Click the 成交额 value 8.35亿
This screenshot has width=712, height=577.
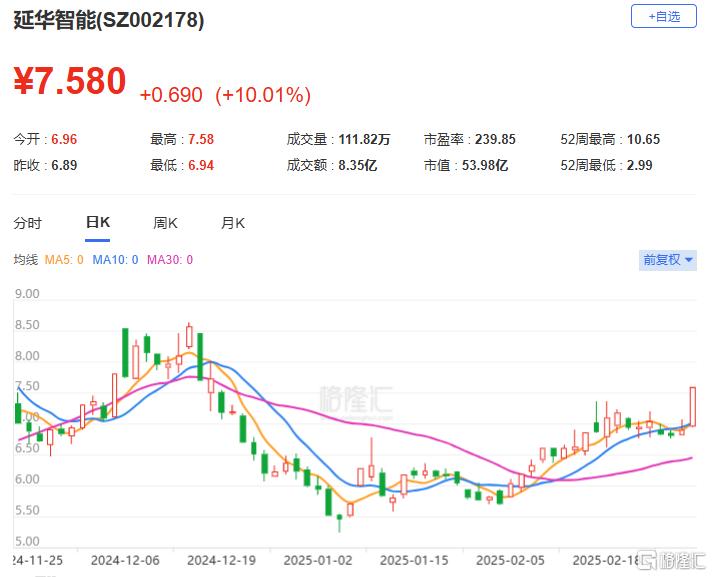pyautogui.click(x=358, y=165)
